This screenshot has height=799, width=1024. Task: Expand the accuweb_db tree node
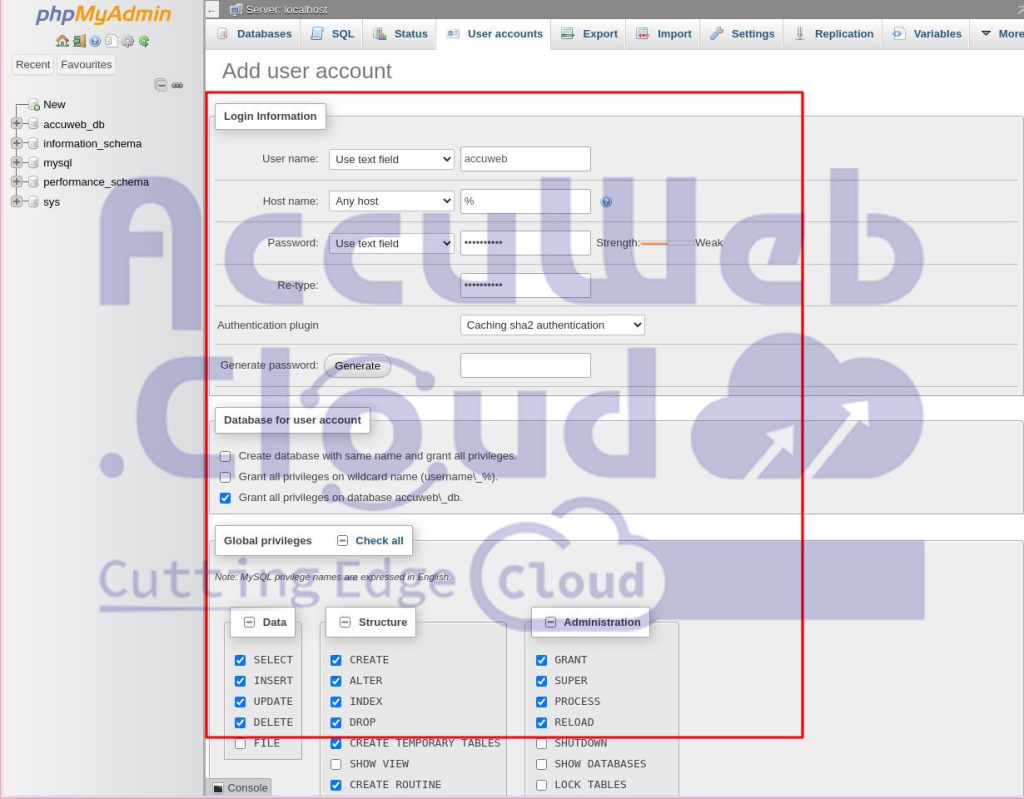coord(16,123)
